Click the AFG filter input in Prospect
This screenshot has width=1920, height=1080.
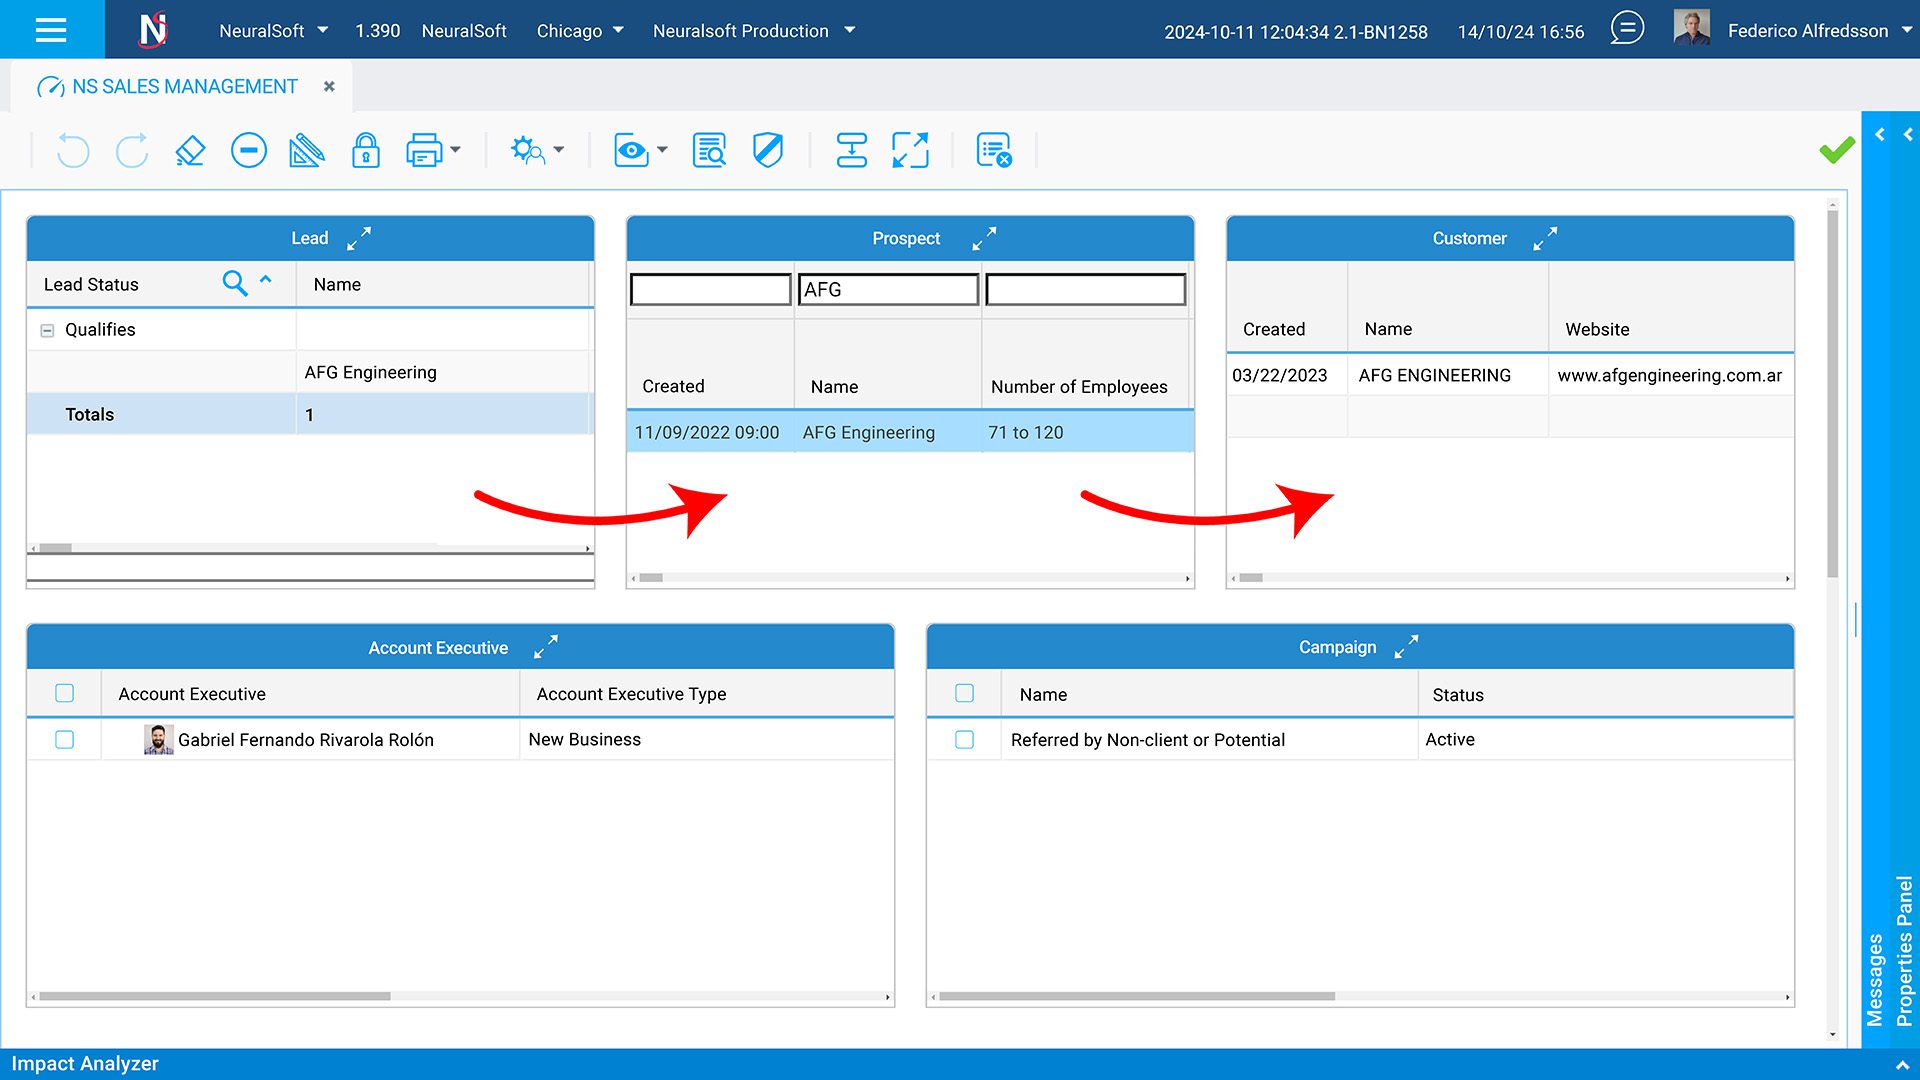pyautogui.click(x=888, y=290)
